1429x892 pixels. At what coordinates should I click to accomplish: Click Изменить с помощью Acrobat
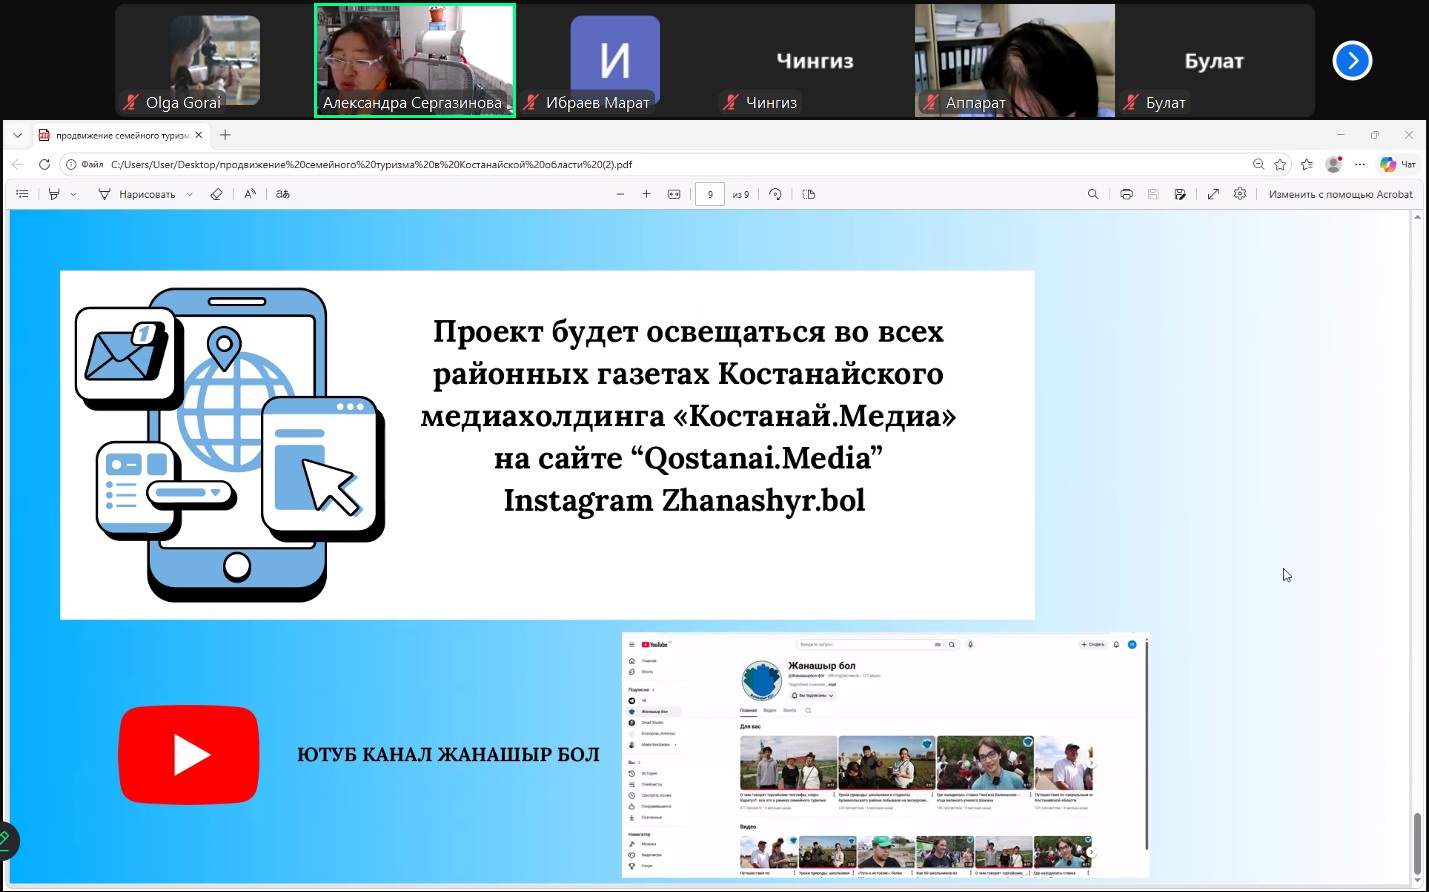point(1340,194)
